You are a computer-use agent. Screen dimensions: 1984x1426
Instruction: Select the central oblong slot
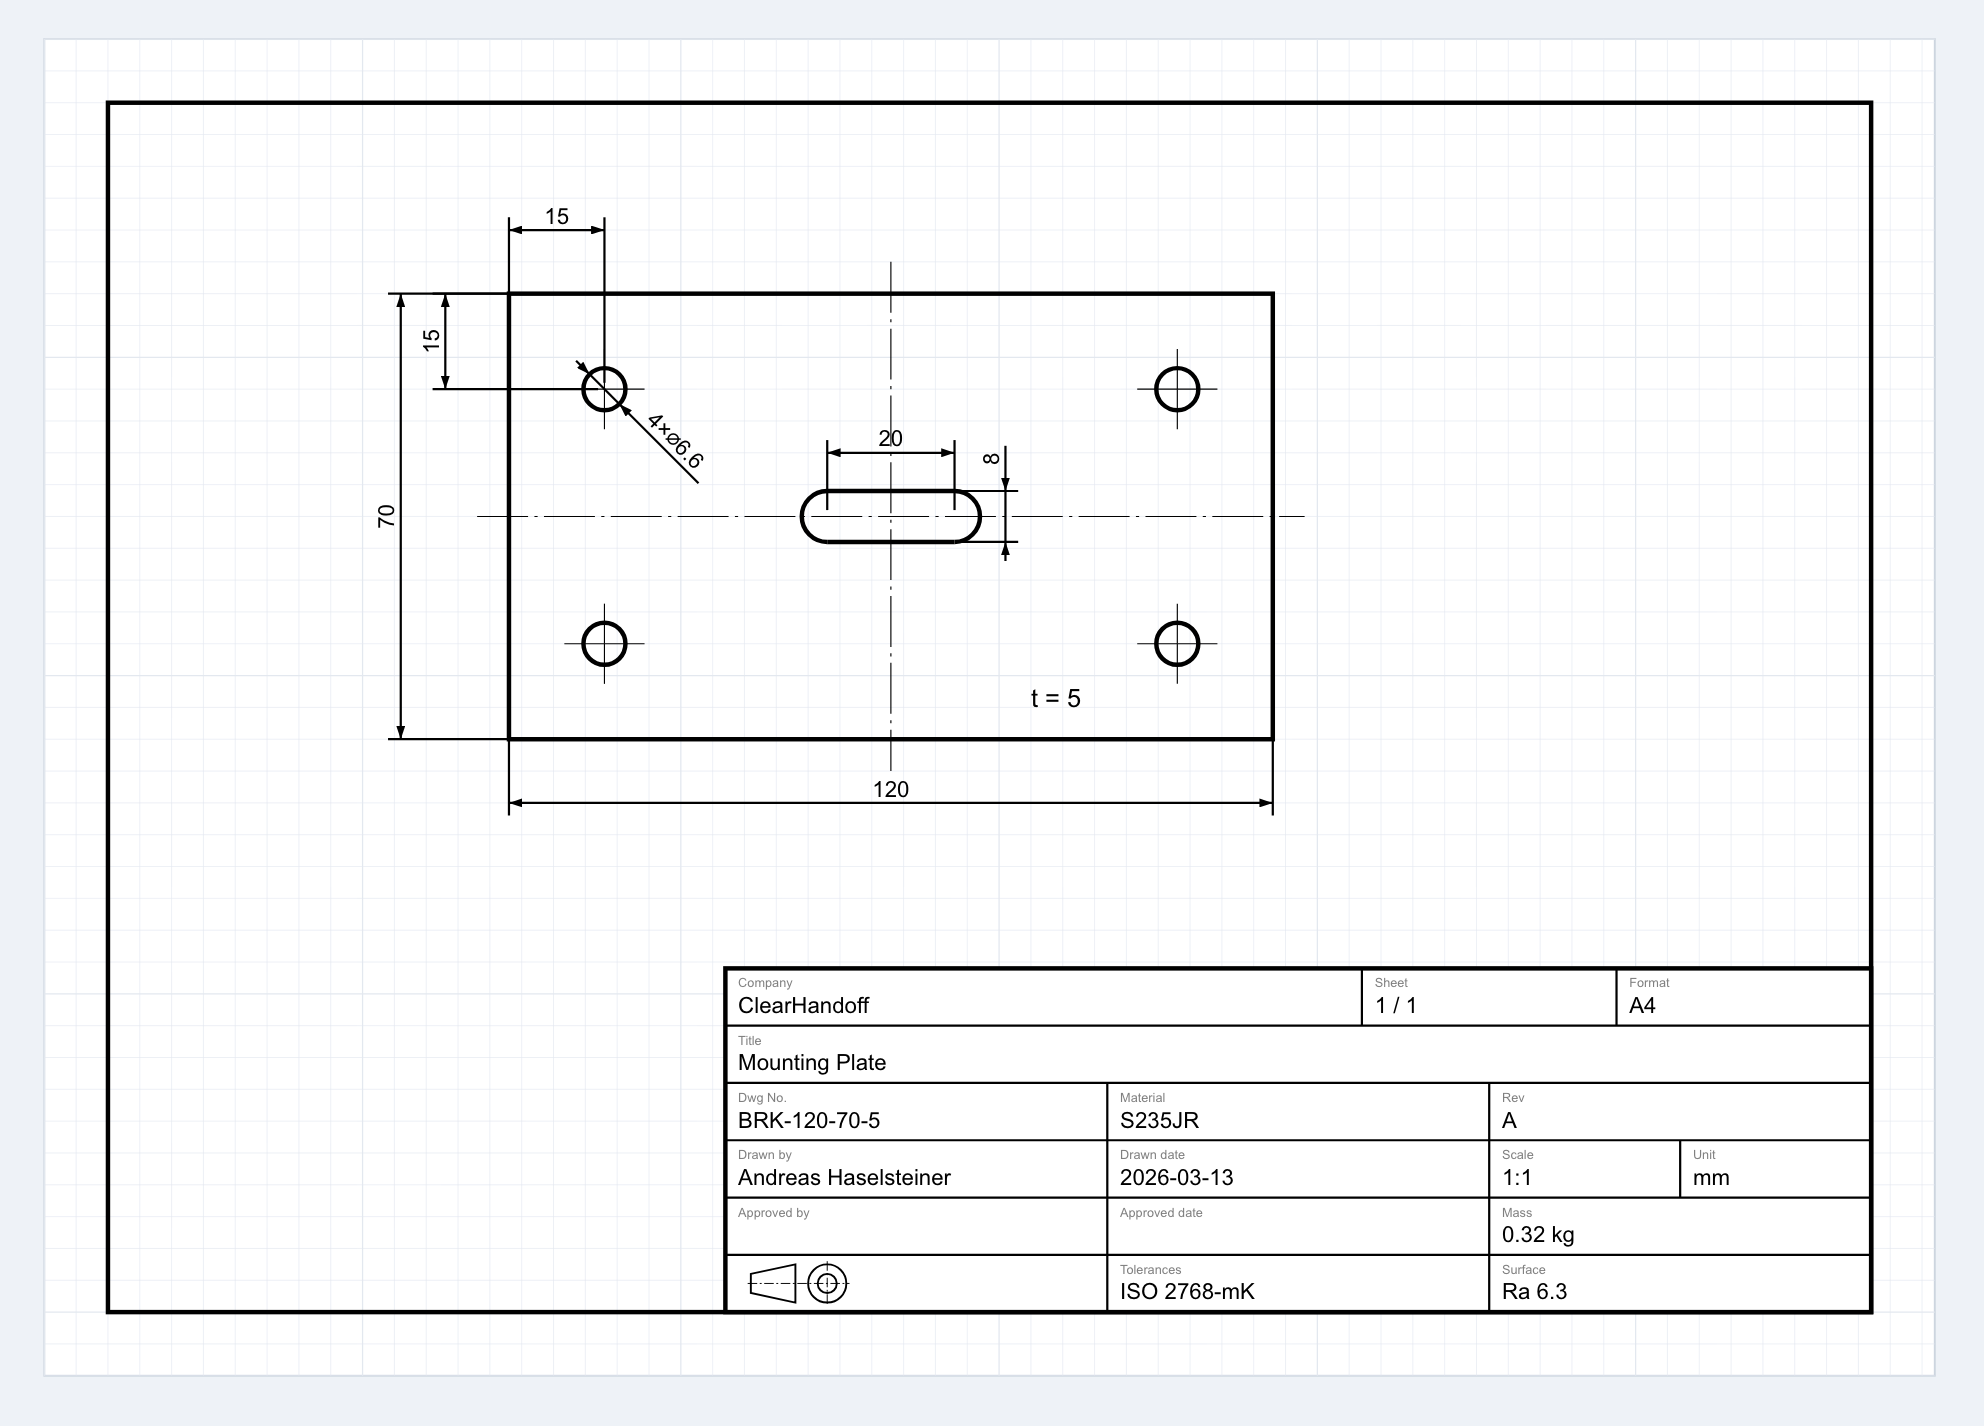point(890,516)
